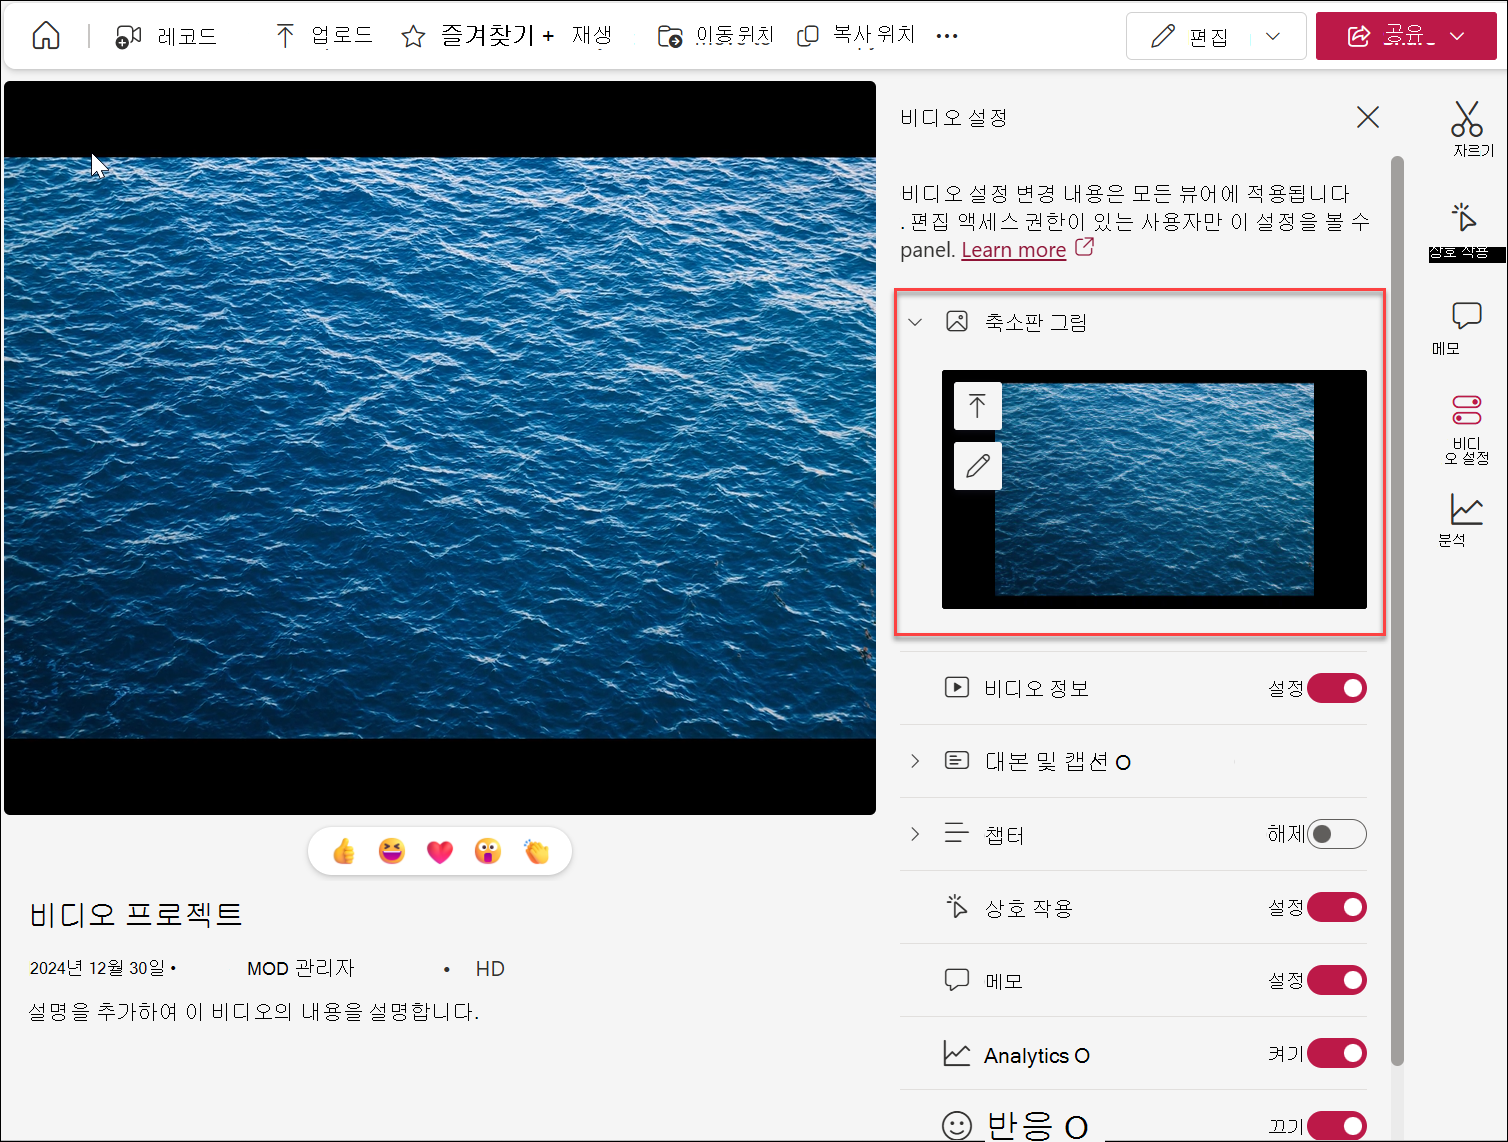This screenshot has width=1508, height=1142.
Task: Add video to 즐겨찾기 favorites
Action: pos(478,36)
